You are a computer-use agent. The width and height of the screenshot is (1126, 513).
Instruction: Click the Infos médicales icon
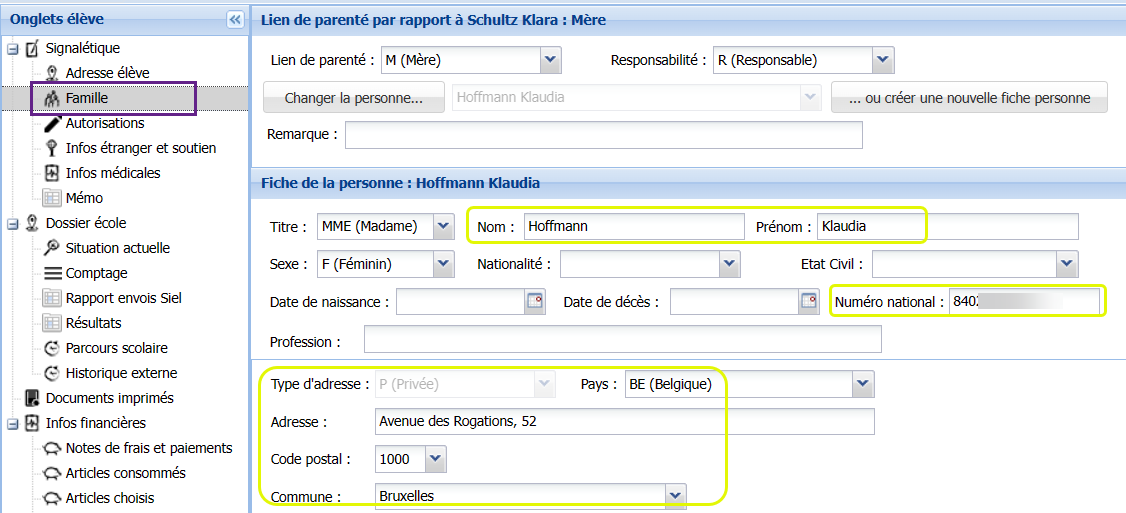click(x=52, y=173)
